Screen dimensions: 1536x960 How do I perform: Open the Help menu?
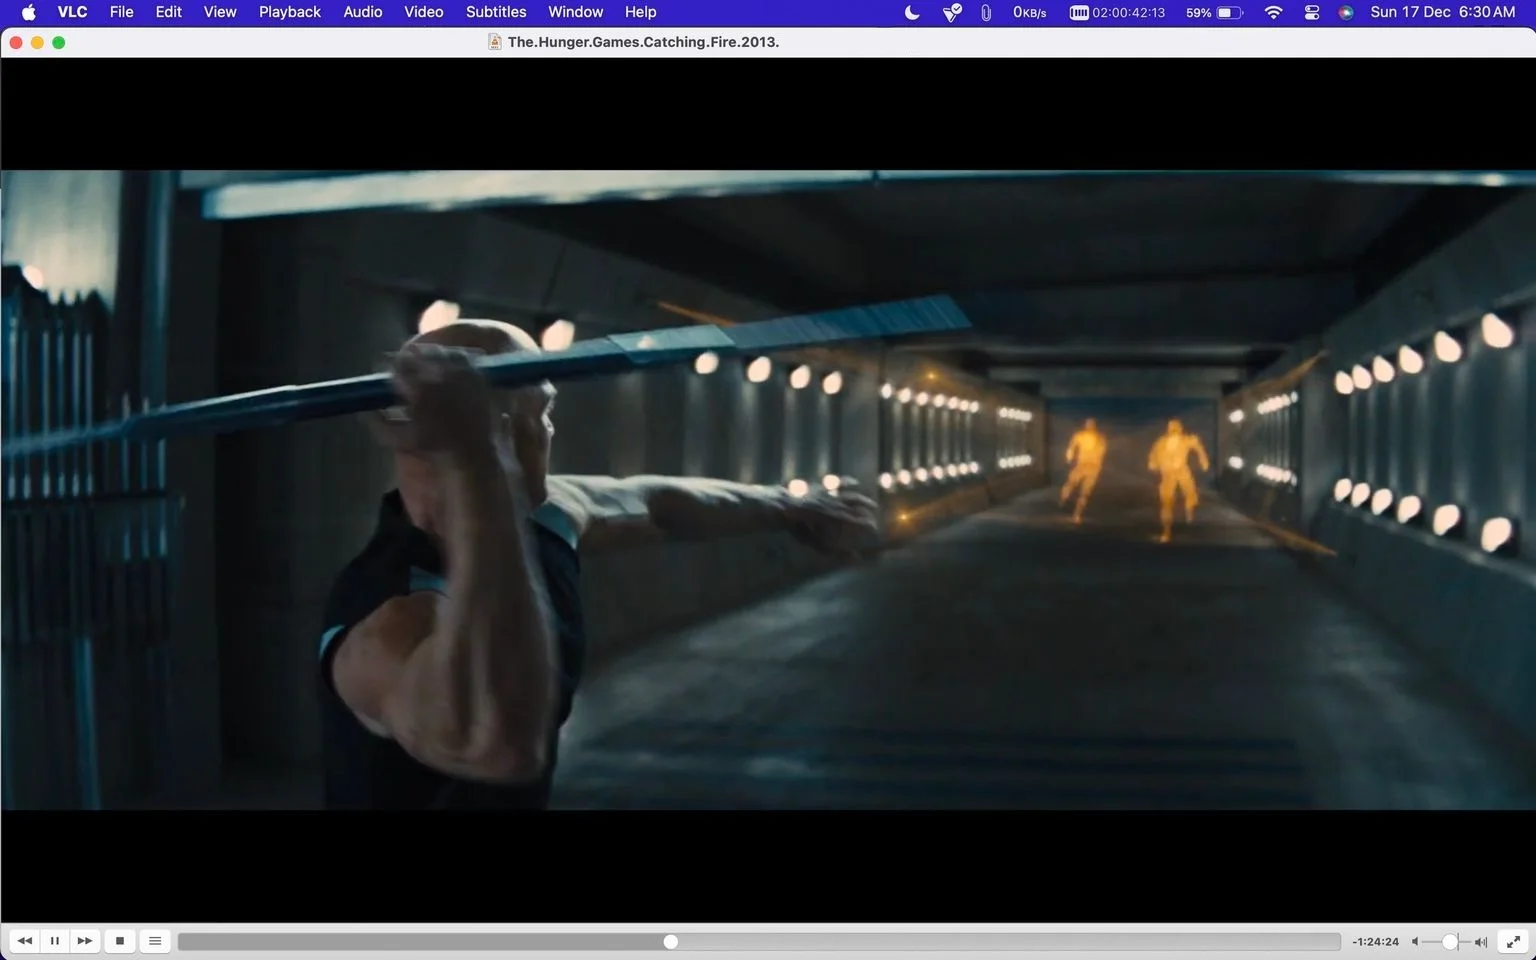641,12
